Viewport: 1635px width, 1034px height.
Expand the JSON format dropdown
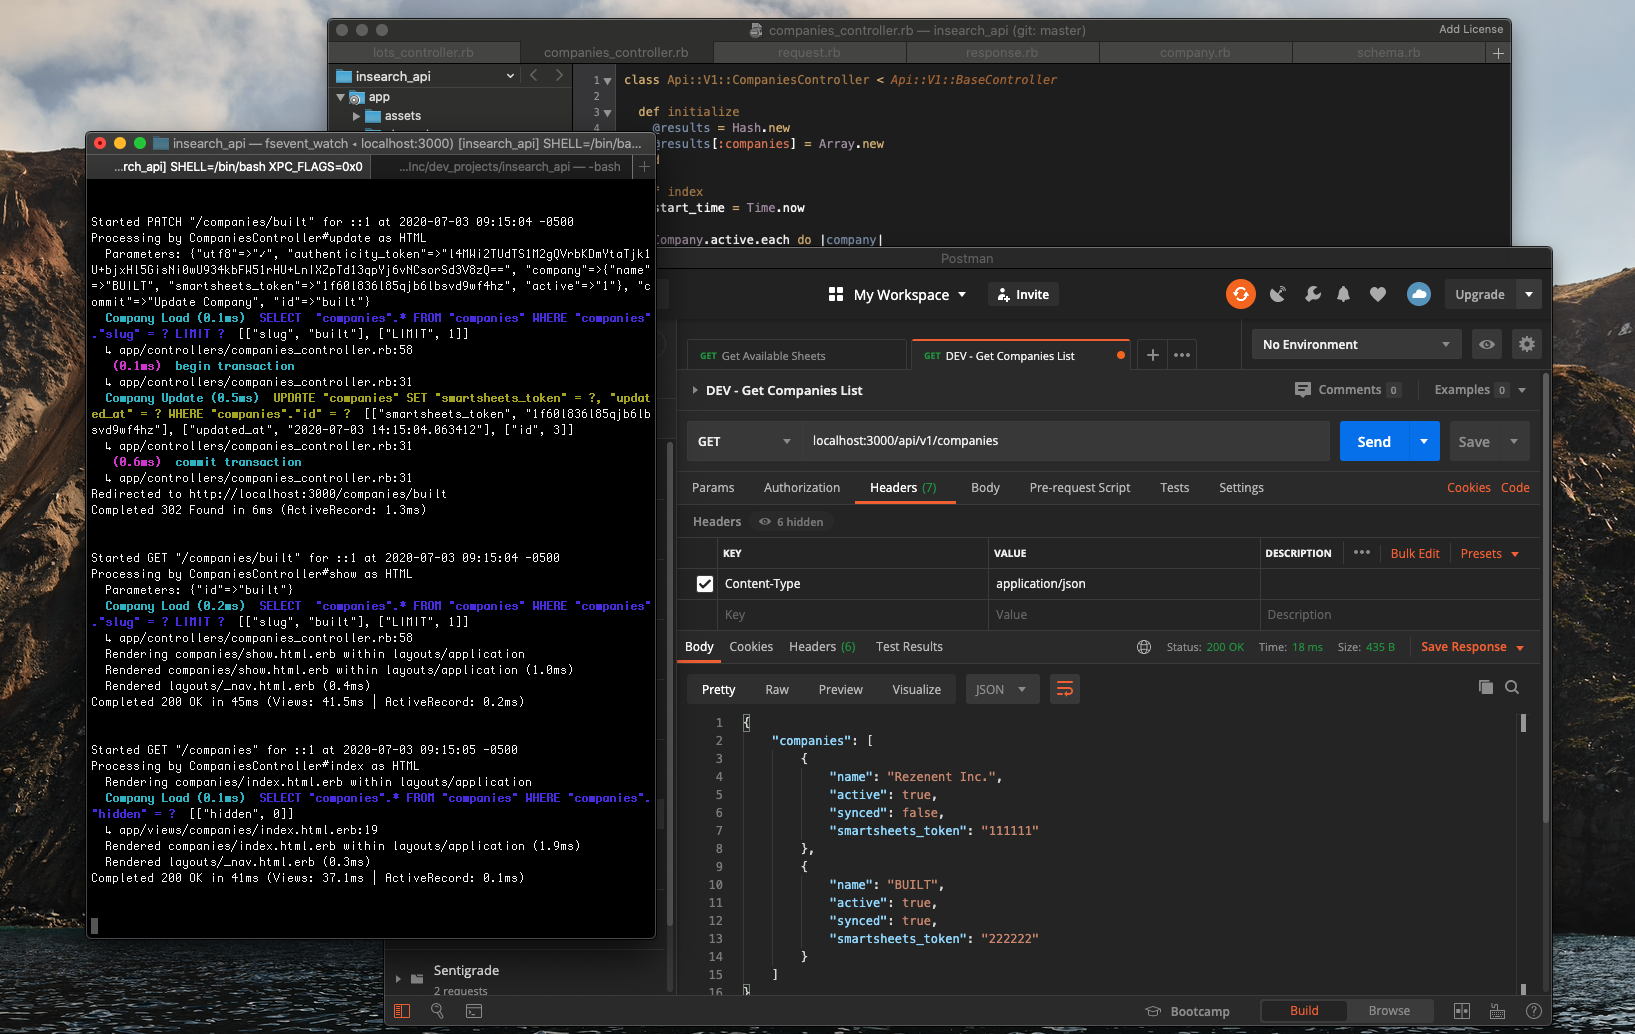[1001, 689]
